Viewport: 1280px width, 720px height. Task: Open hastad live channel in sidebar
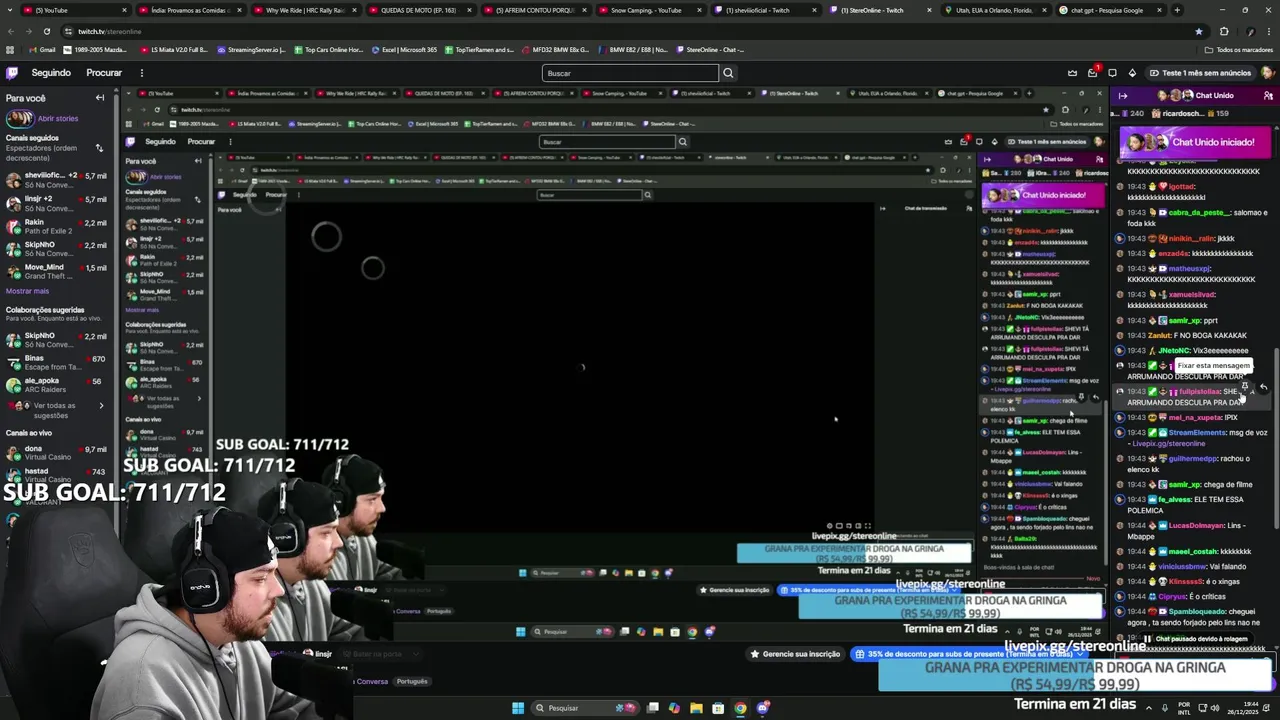point(55,476)
